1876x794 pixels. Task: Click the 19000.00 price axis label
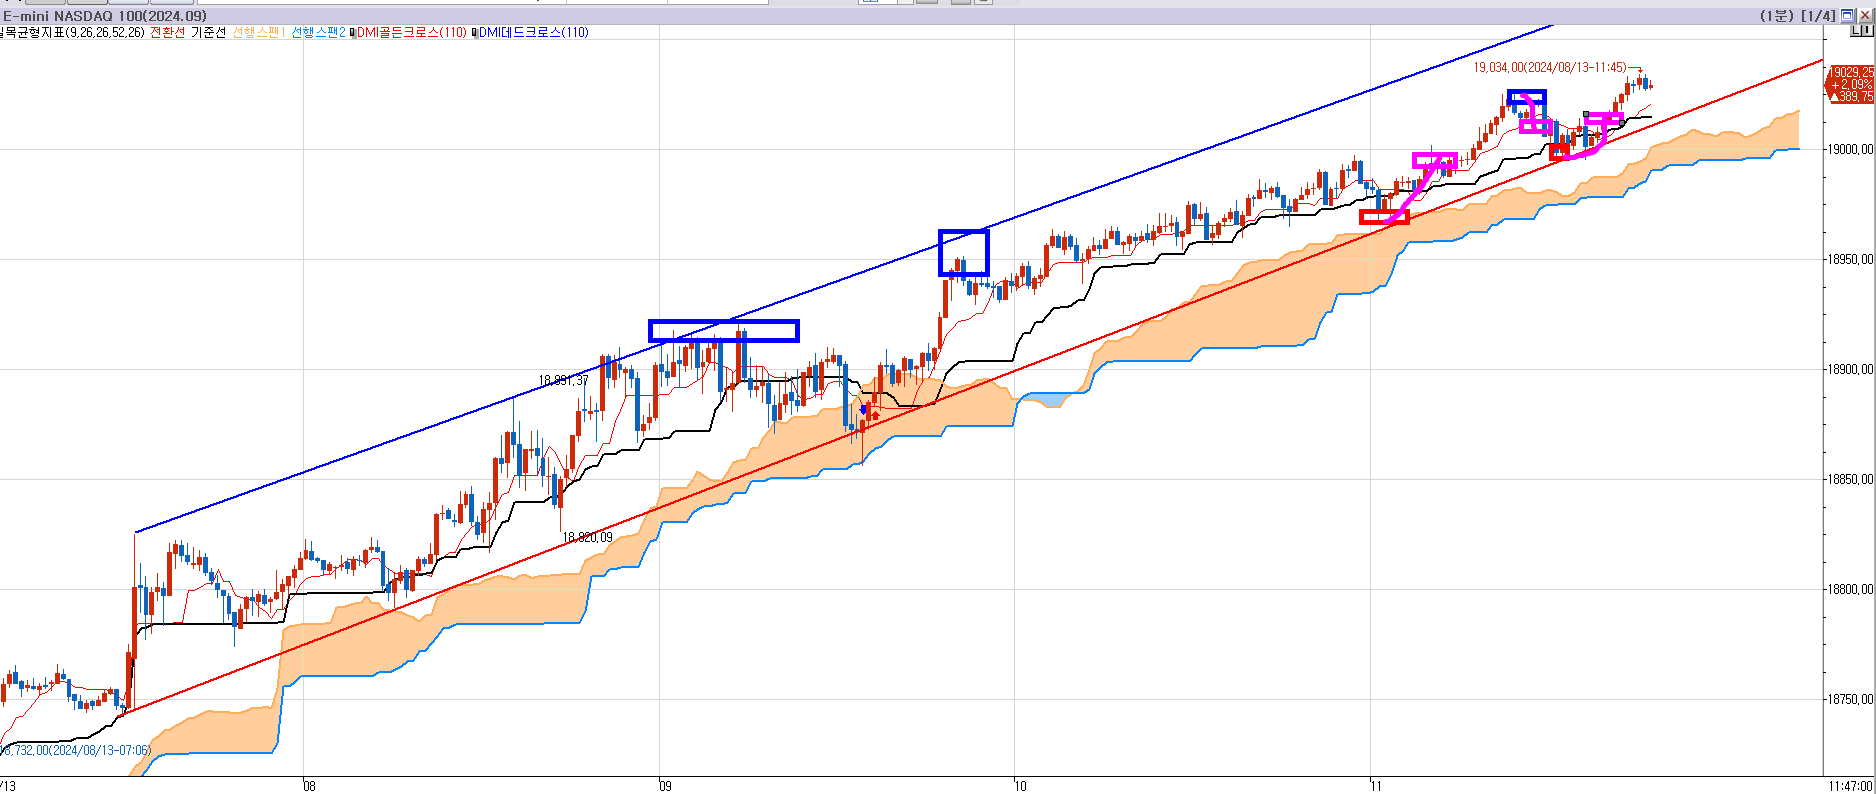[1851, 149]
